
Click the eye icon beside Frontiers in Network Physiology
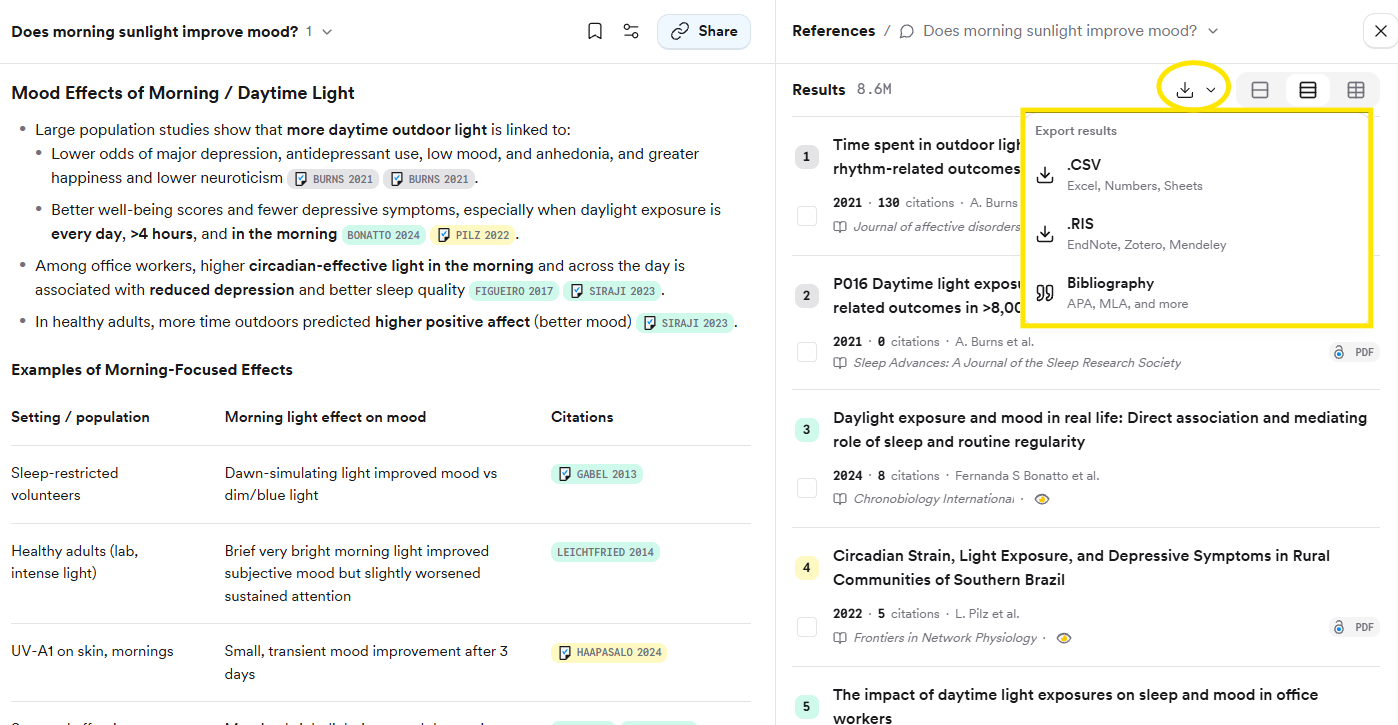(1064, 637)
